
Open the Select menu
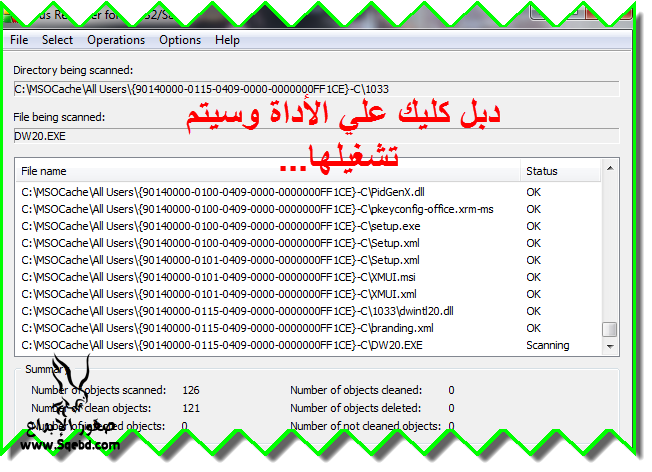coord(57,40)
